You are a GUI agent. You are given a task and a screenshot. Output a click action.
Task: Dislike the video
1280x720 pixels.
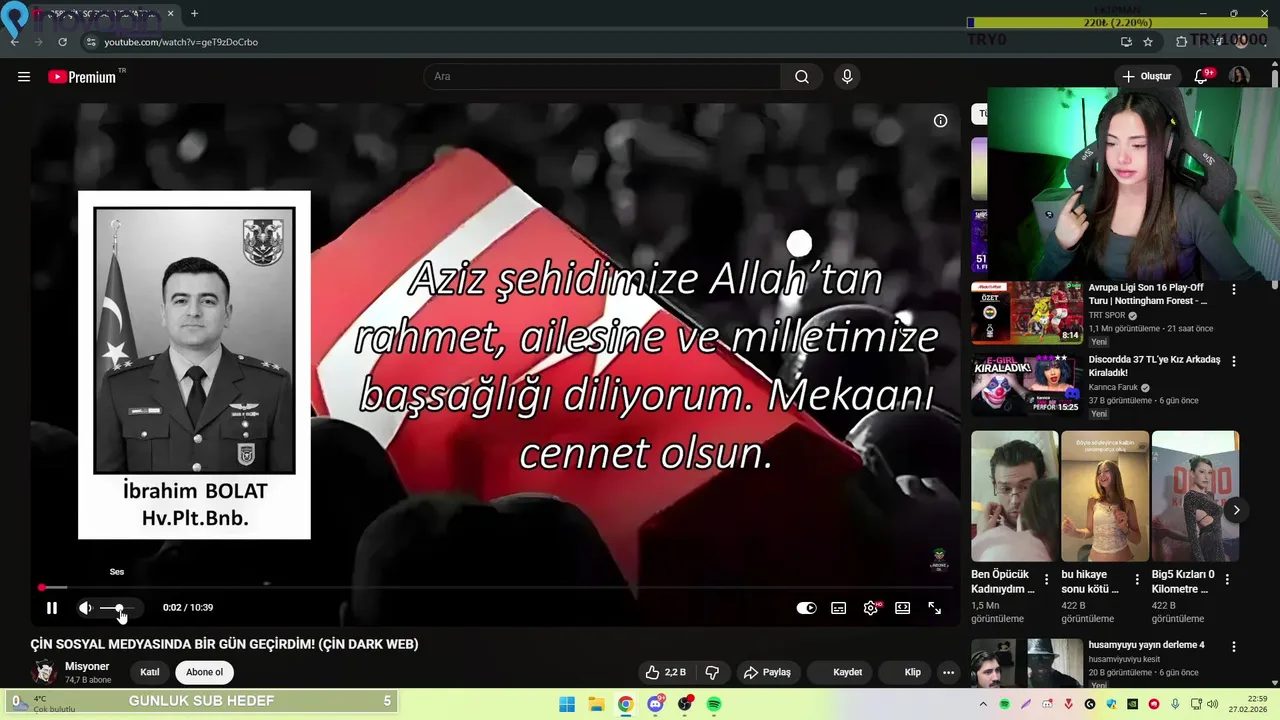coord(713,672)
